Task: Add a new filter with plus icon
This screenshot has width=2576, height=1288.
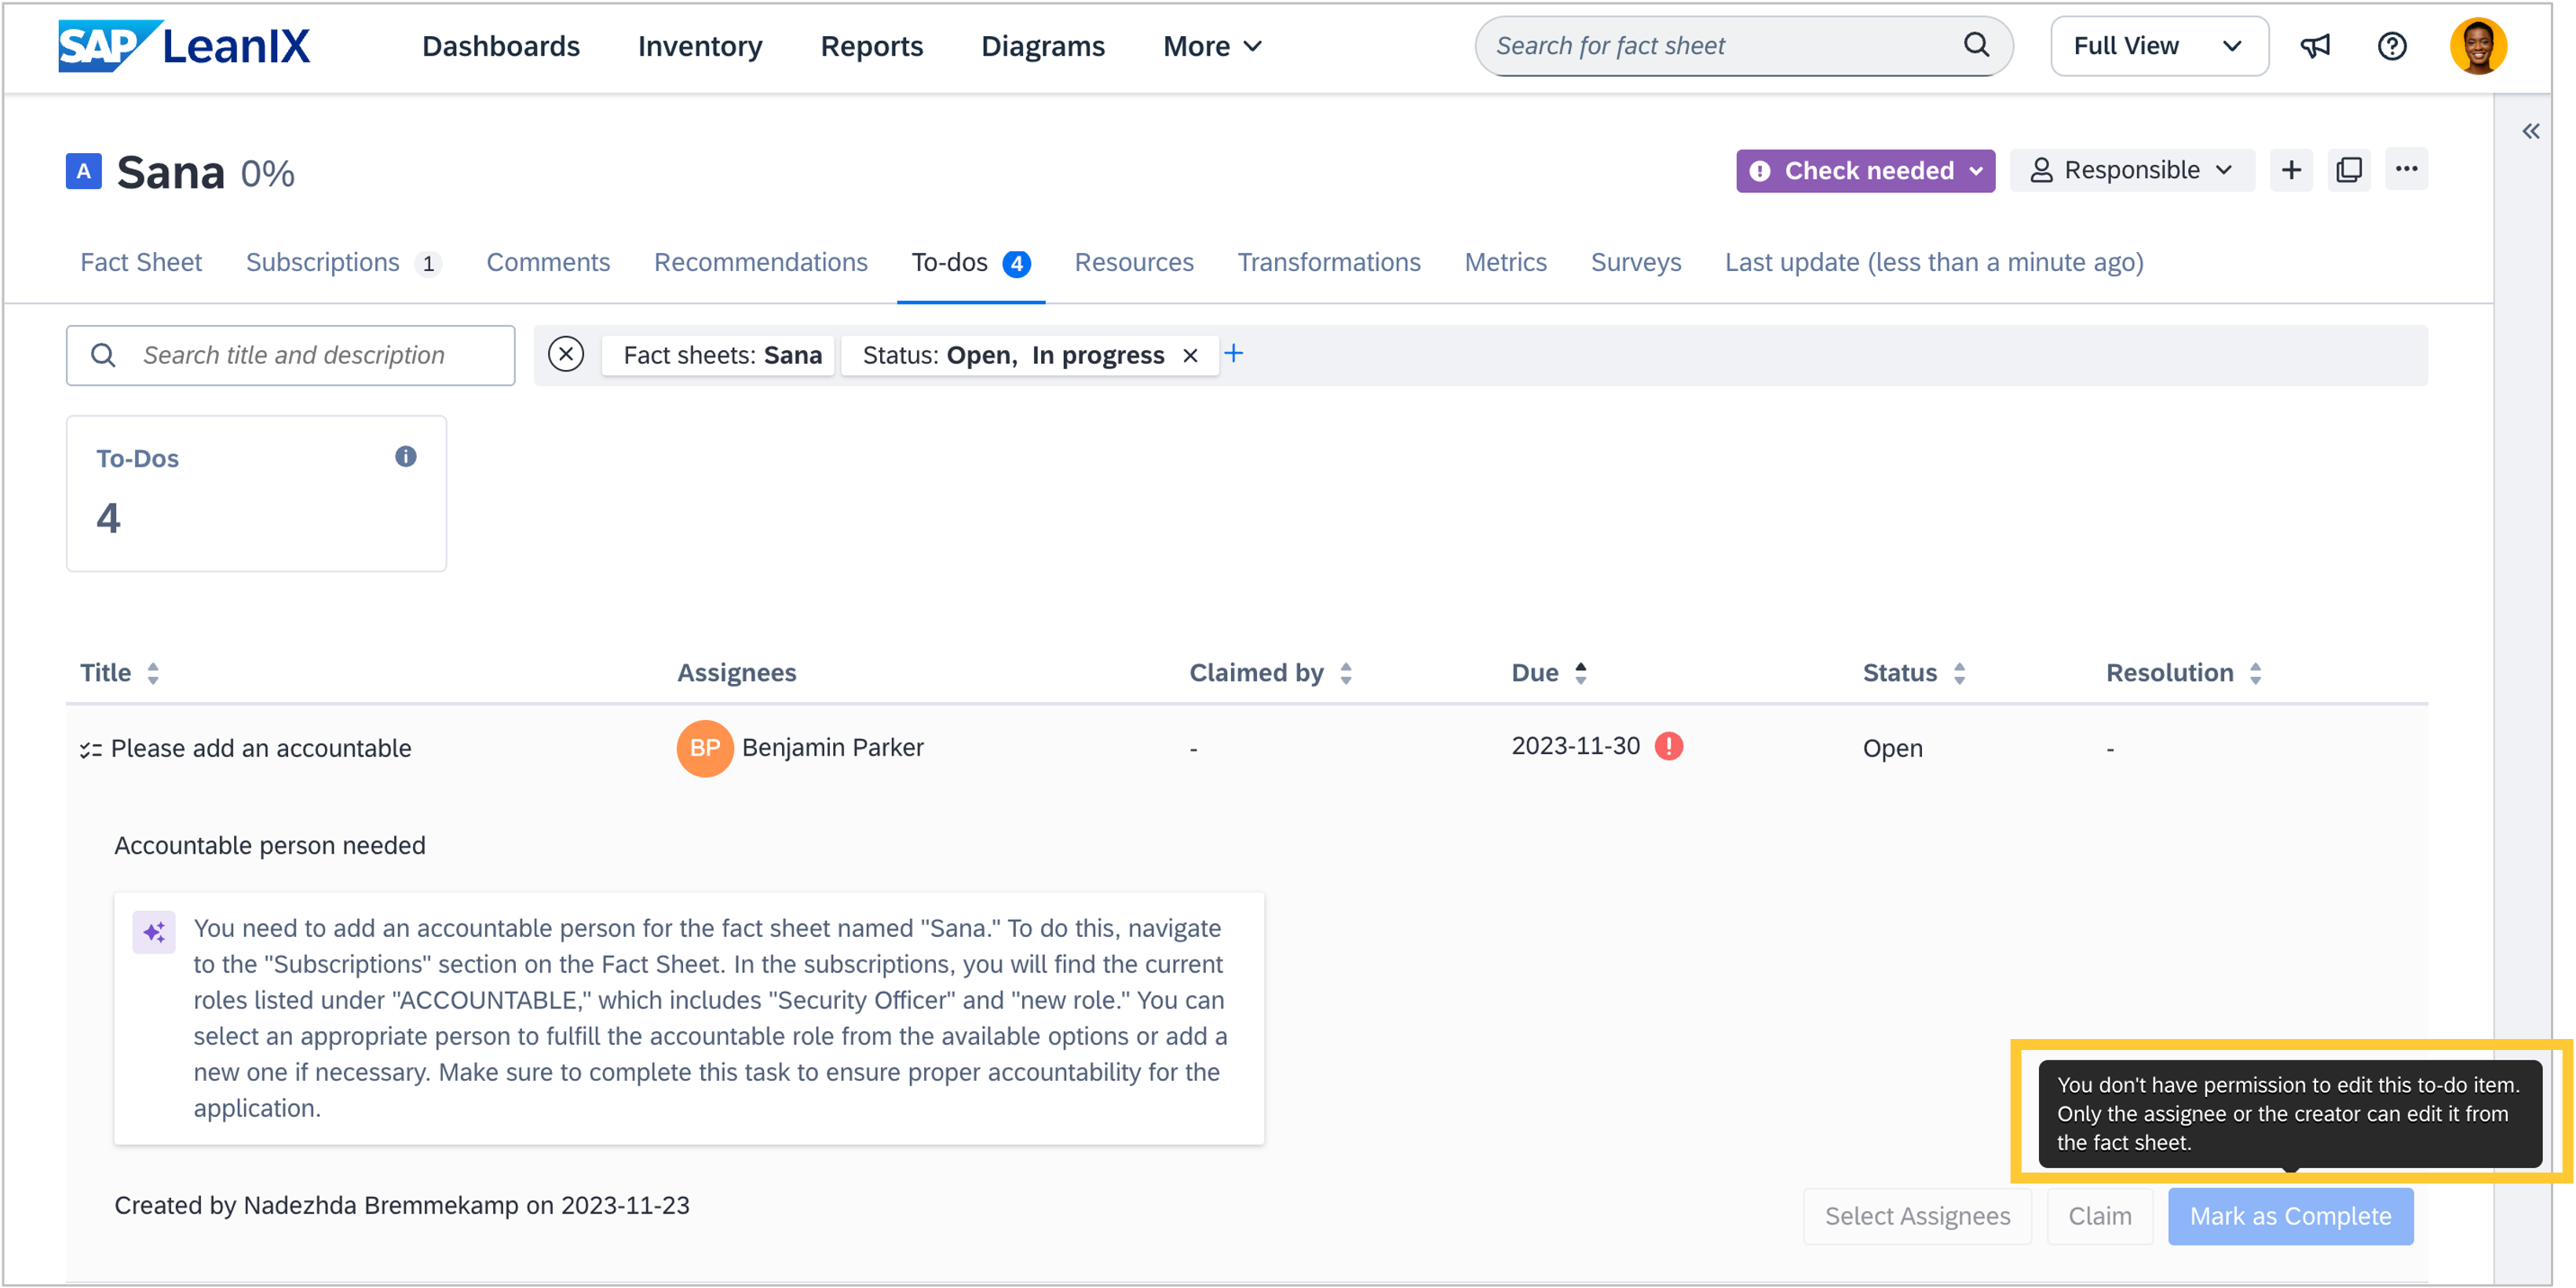Action: [1234, 353]
